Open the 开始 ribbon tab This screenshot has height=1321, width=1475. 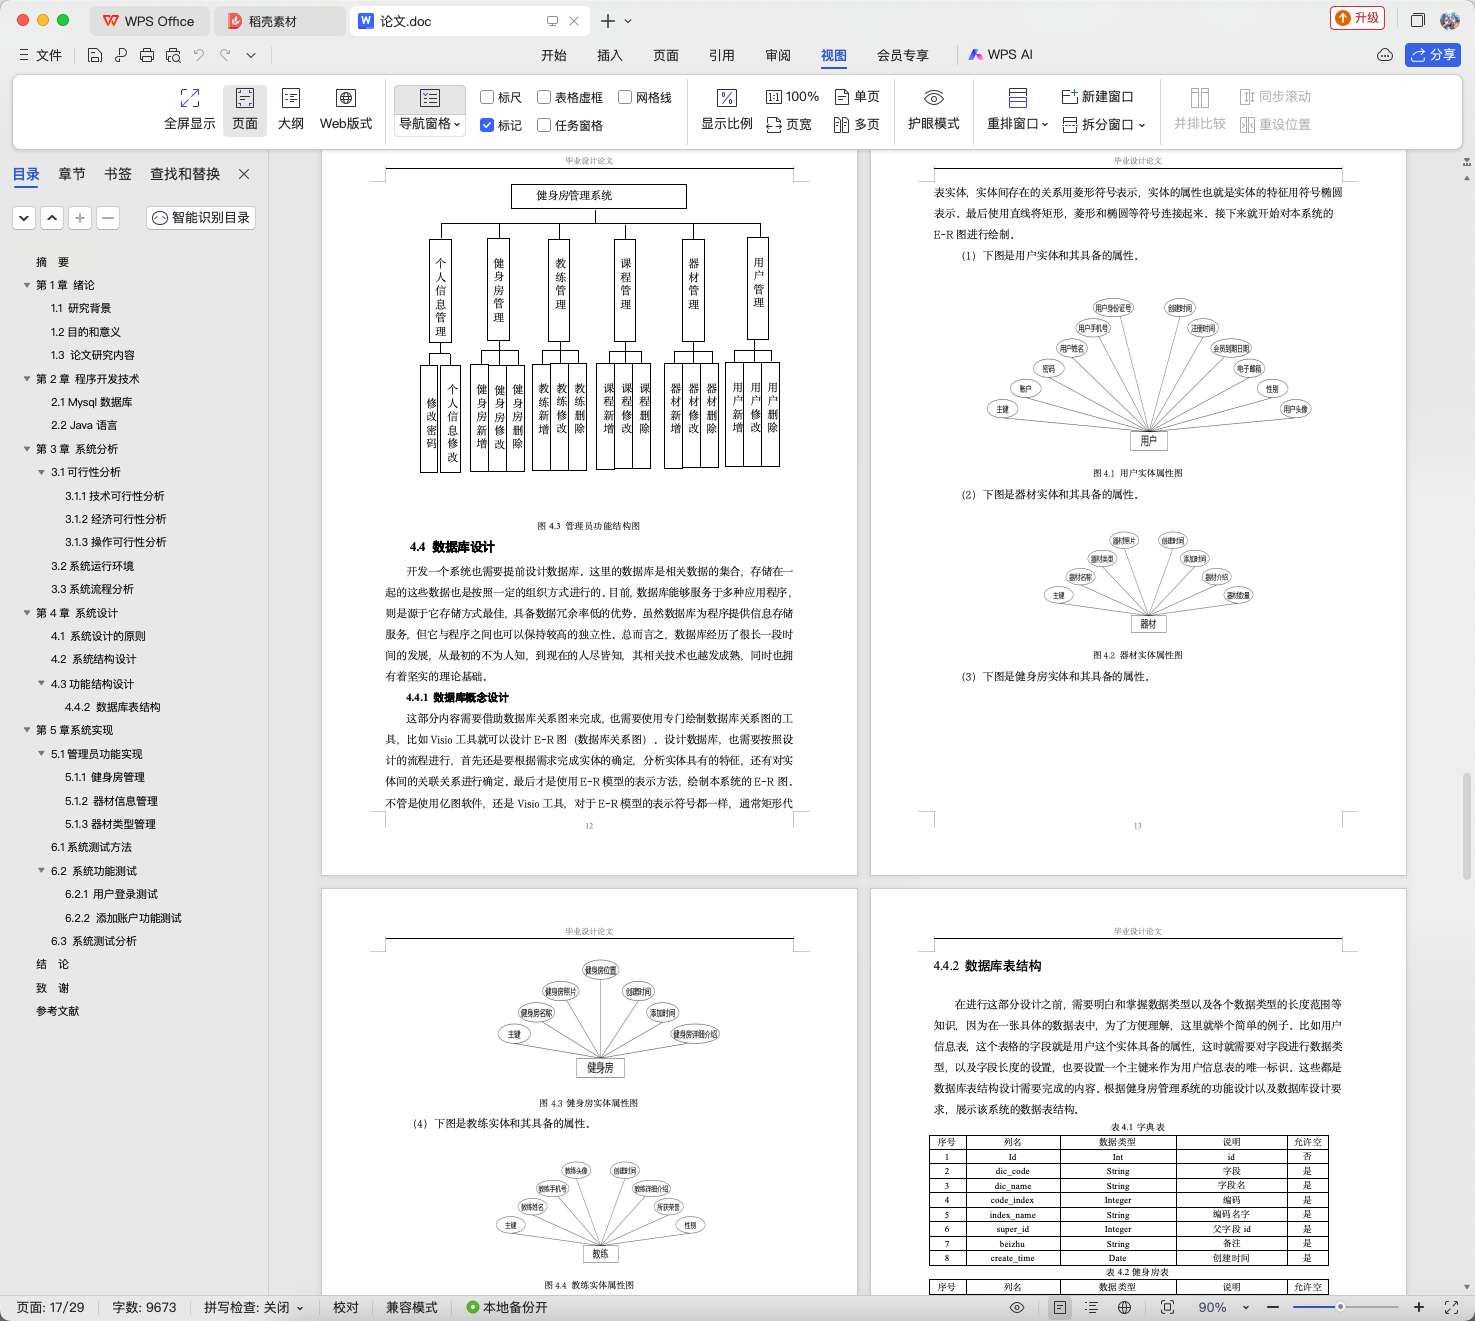point(554,55)
